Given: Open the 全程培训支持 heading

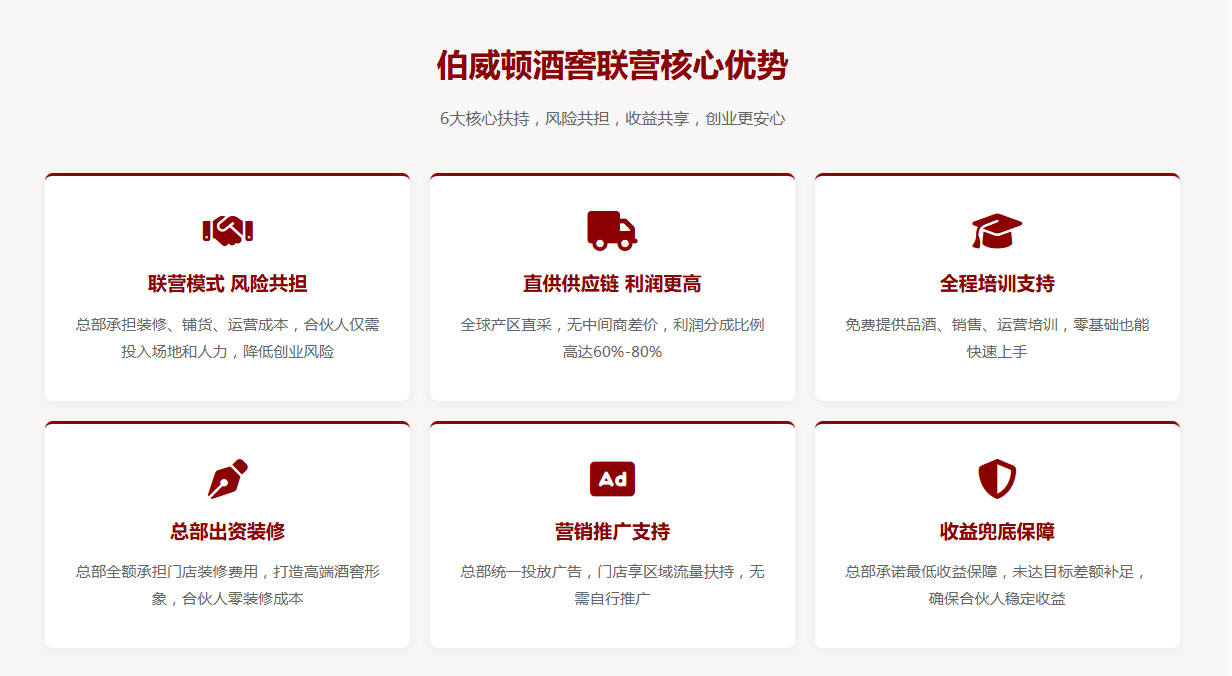Looking at the screenshot, I should pyautogui.click(x=997, y=284).
